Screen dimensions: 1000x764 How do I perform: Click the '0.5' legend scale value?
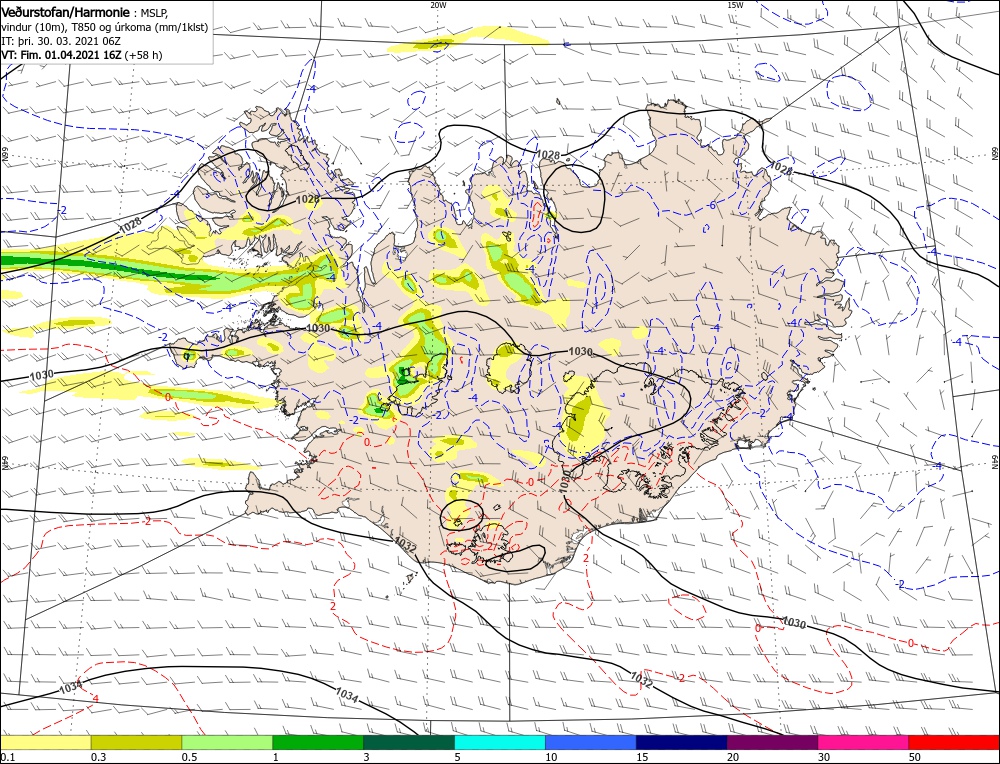[x=189, y=757]
